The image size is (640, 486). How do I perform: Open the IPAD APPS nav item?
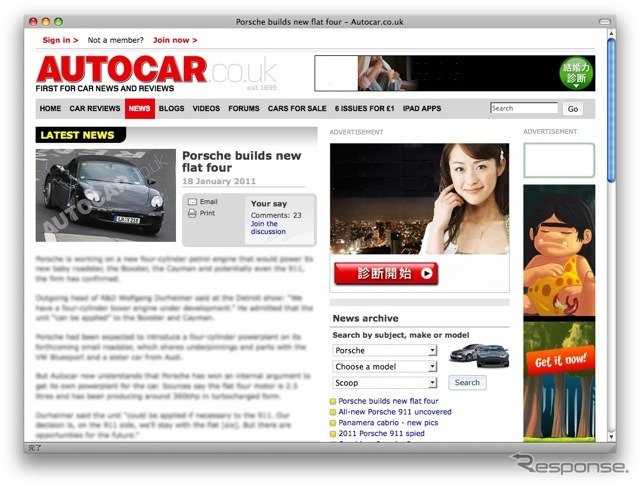coord(422,109)
